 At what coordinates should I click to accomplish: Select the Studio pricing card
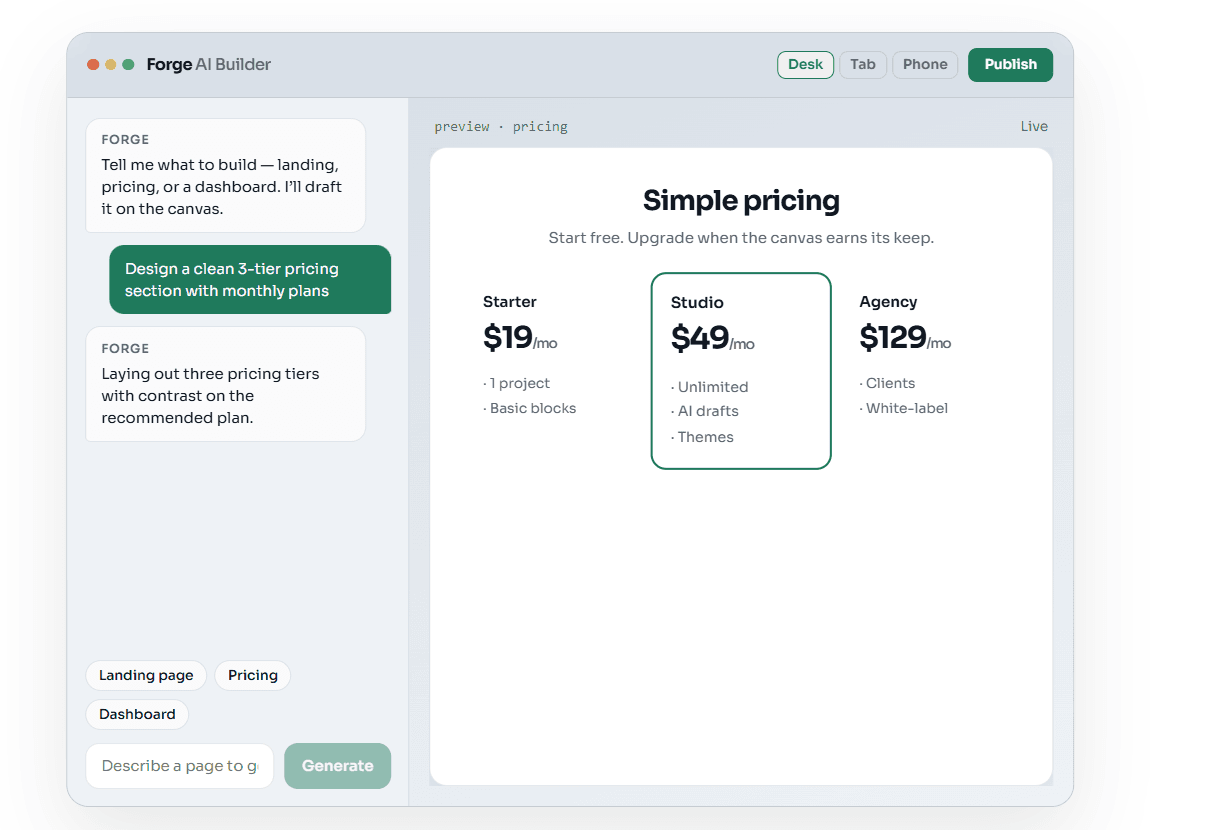pos(741,371)
